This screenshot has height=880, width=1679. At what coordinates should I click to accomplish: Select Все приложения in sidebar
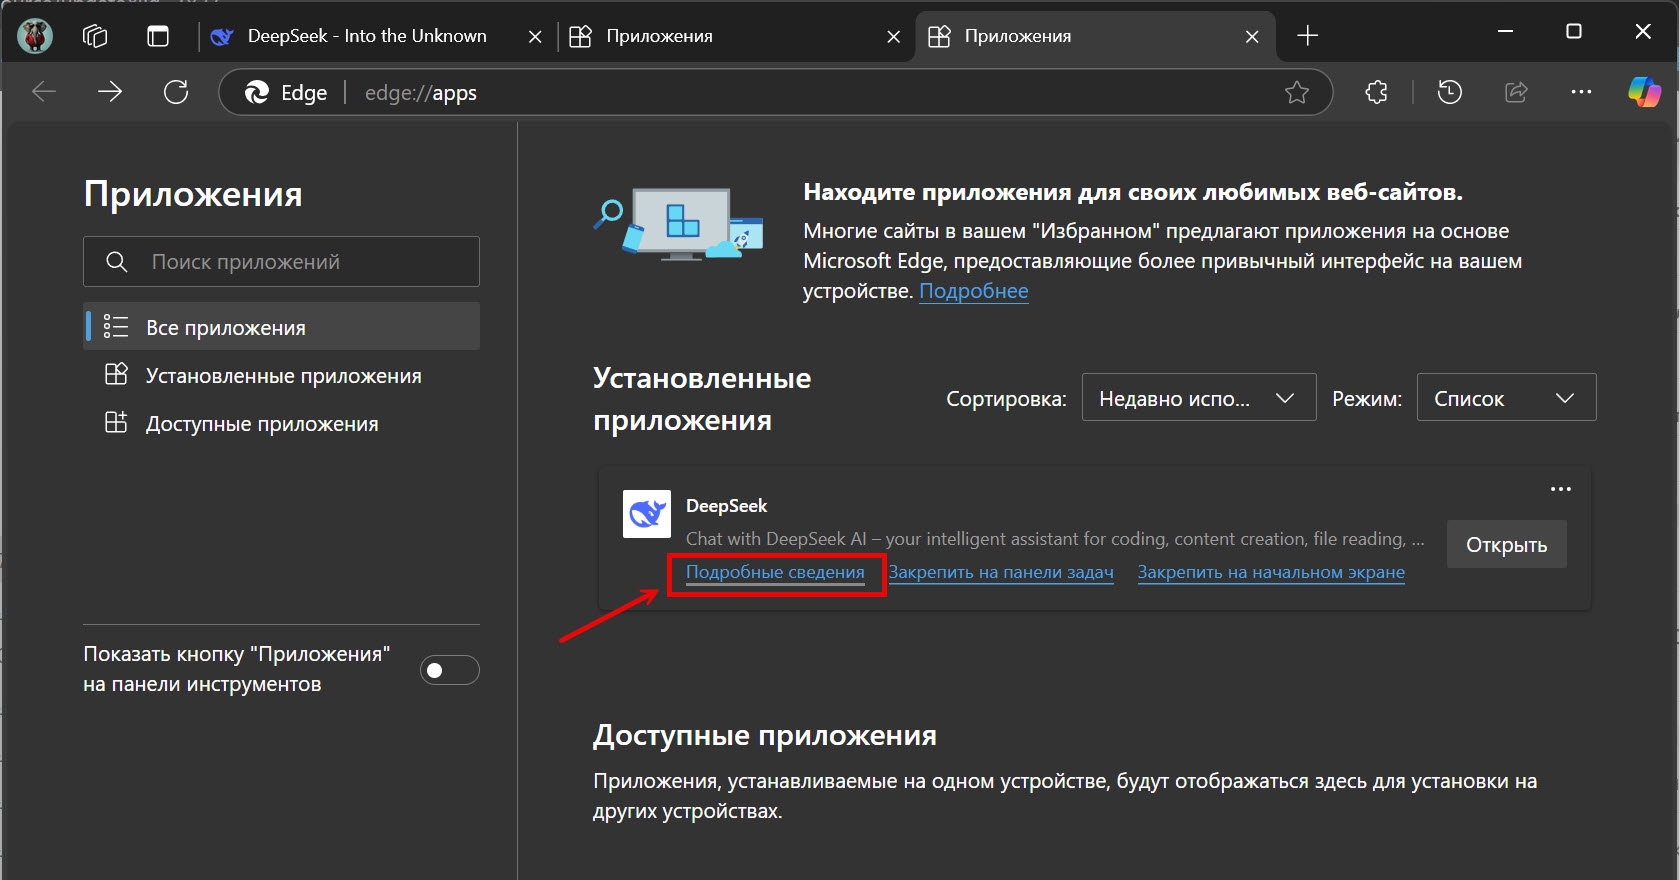(x=281, y=327)
